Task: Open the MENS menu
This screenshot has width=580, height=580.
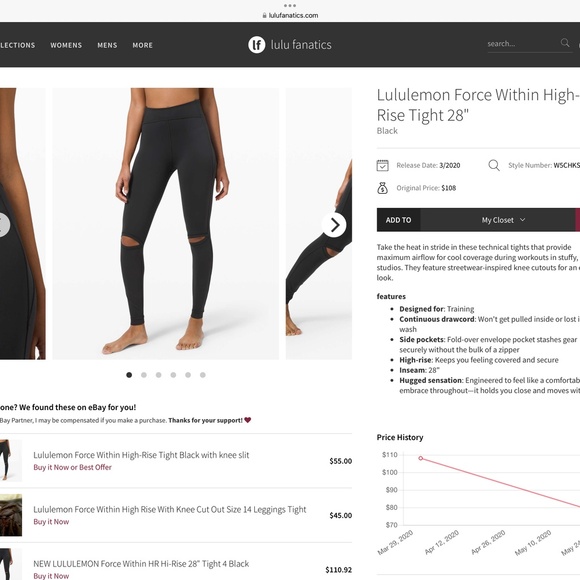Action: 107,45
